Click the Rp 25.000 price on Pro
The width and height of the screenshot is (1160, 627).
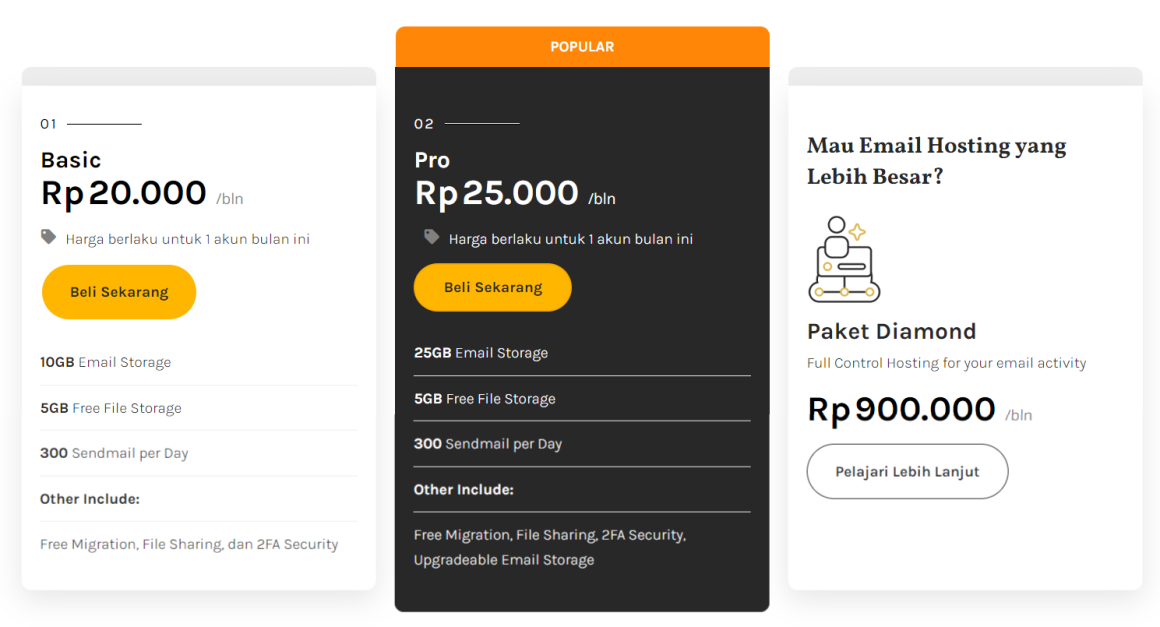click(495, 193)
